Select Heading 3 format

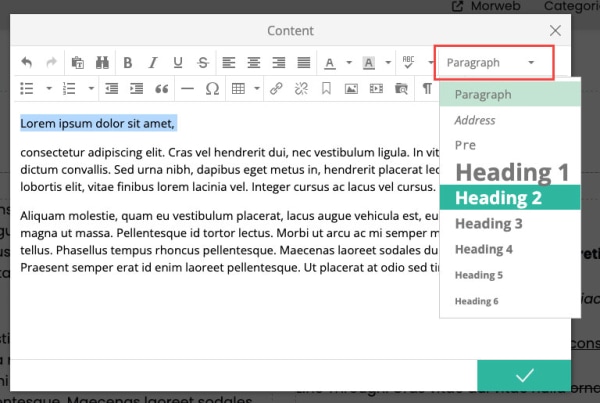click(510, 224)
